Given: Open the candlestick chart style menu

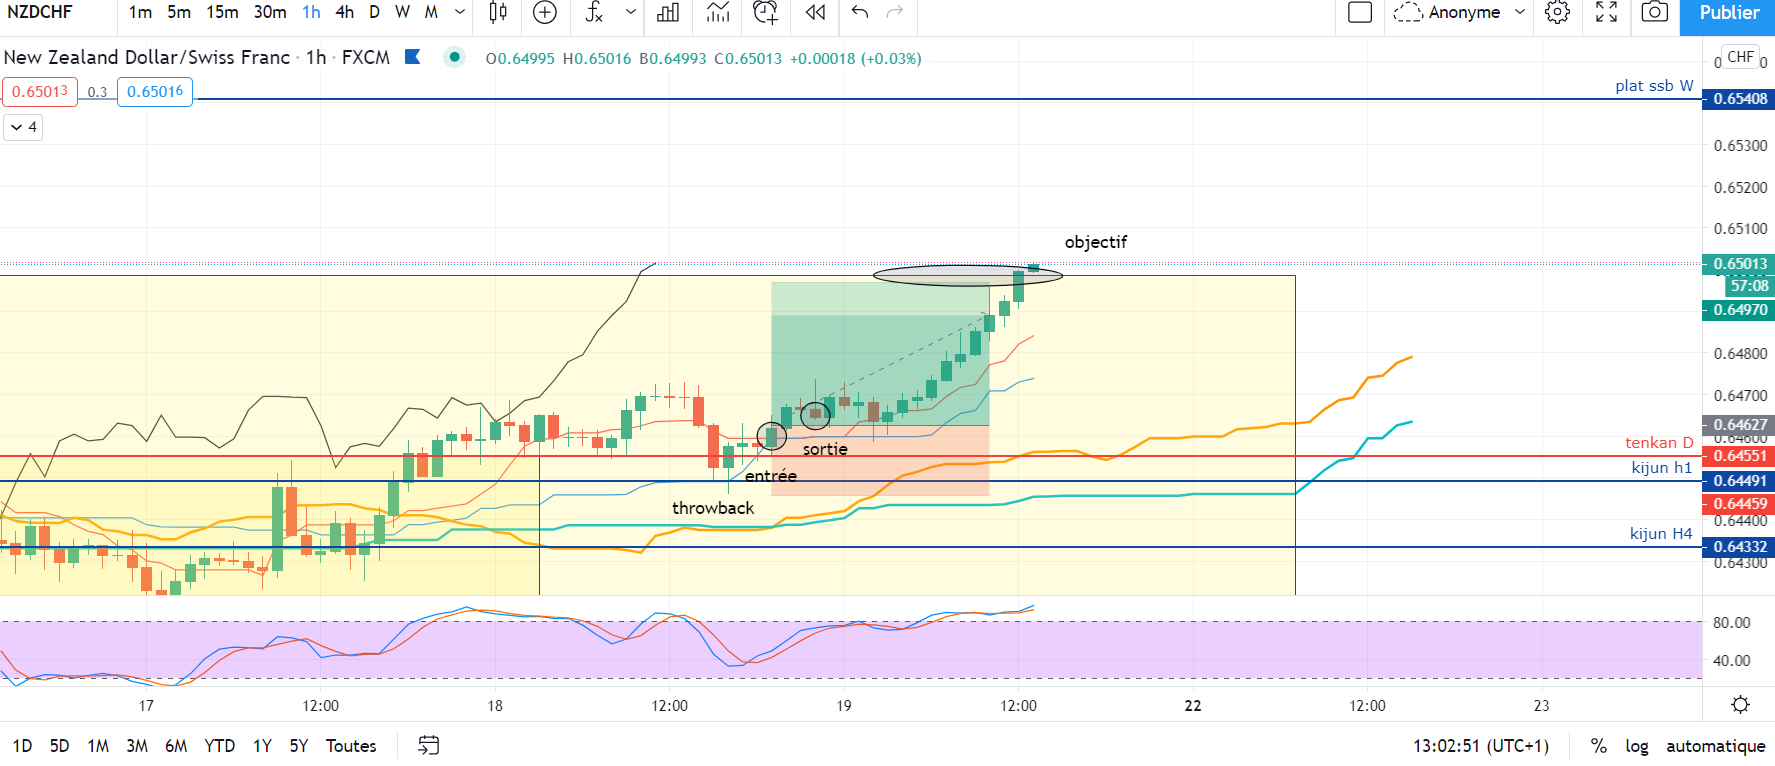Looking at the screenshot, I should (x=498, y=13).
